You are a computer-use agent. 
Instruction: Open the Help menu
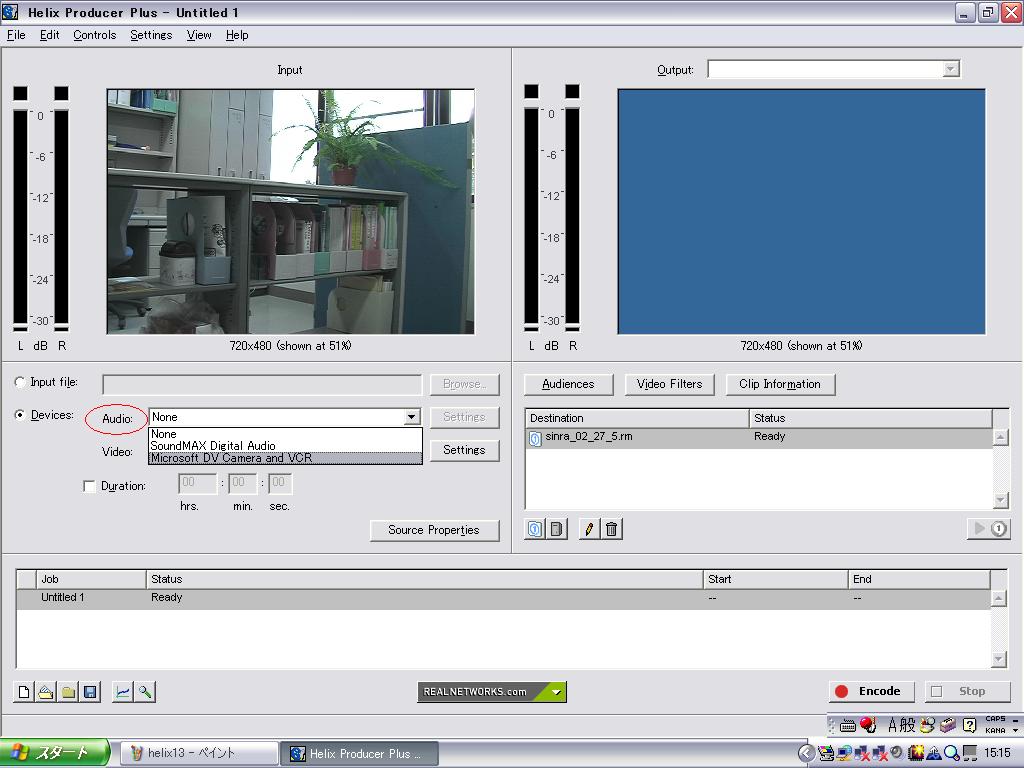click(x=237, y=35)
